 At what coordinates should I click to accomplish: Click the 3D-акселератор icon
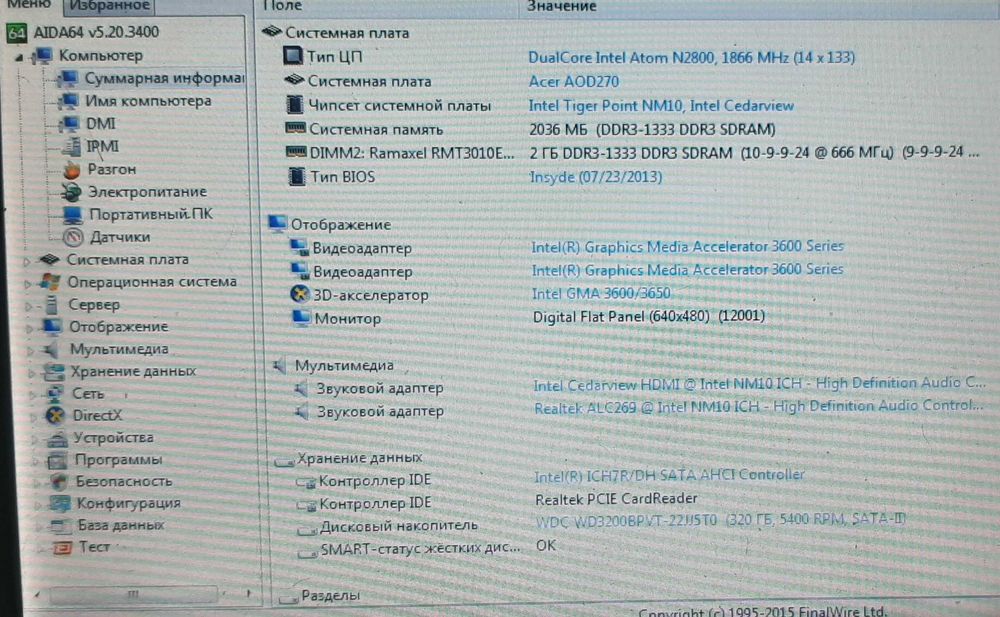(x=299, y=294)
